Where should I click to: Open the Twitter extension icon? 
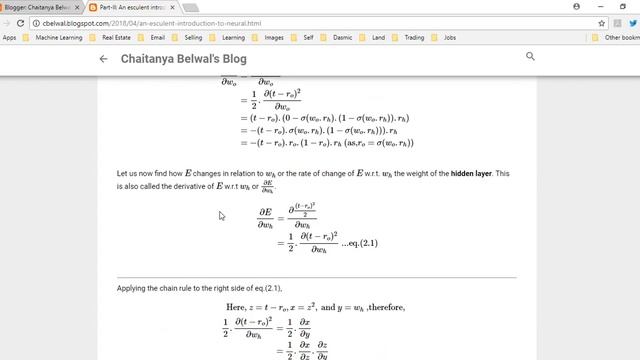point(633,23)
